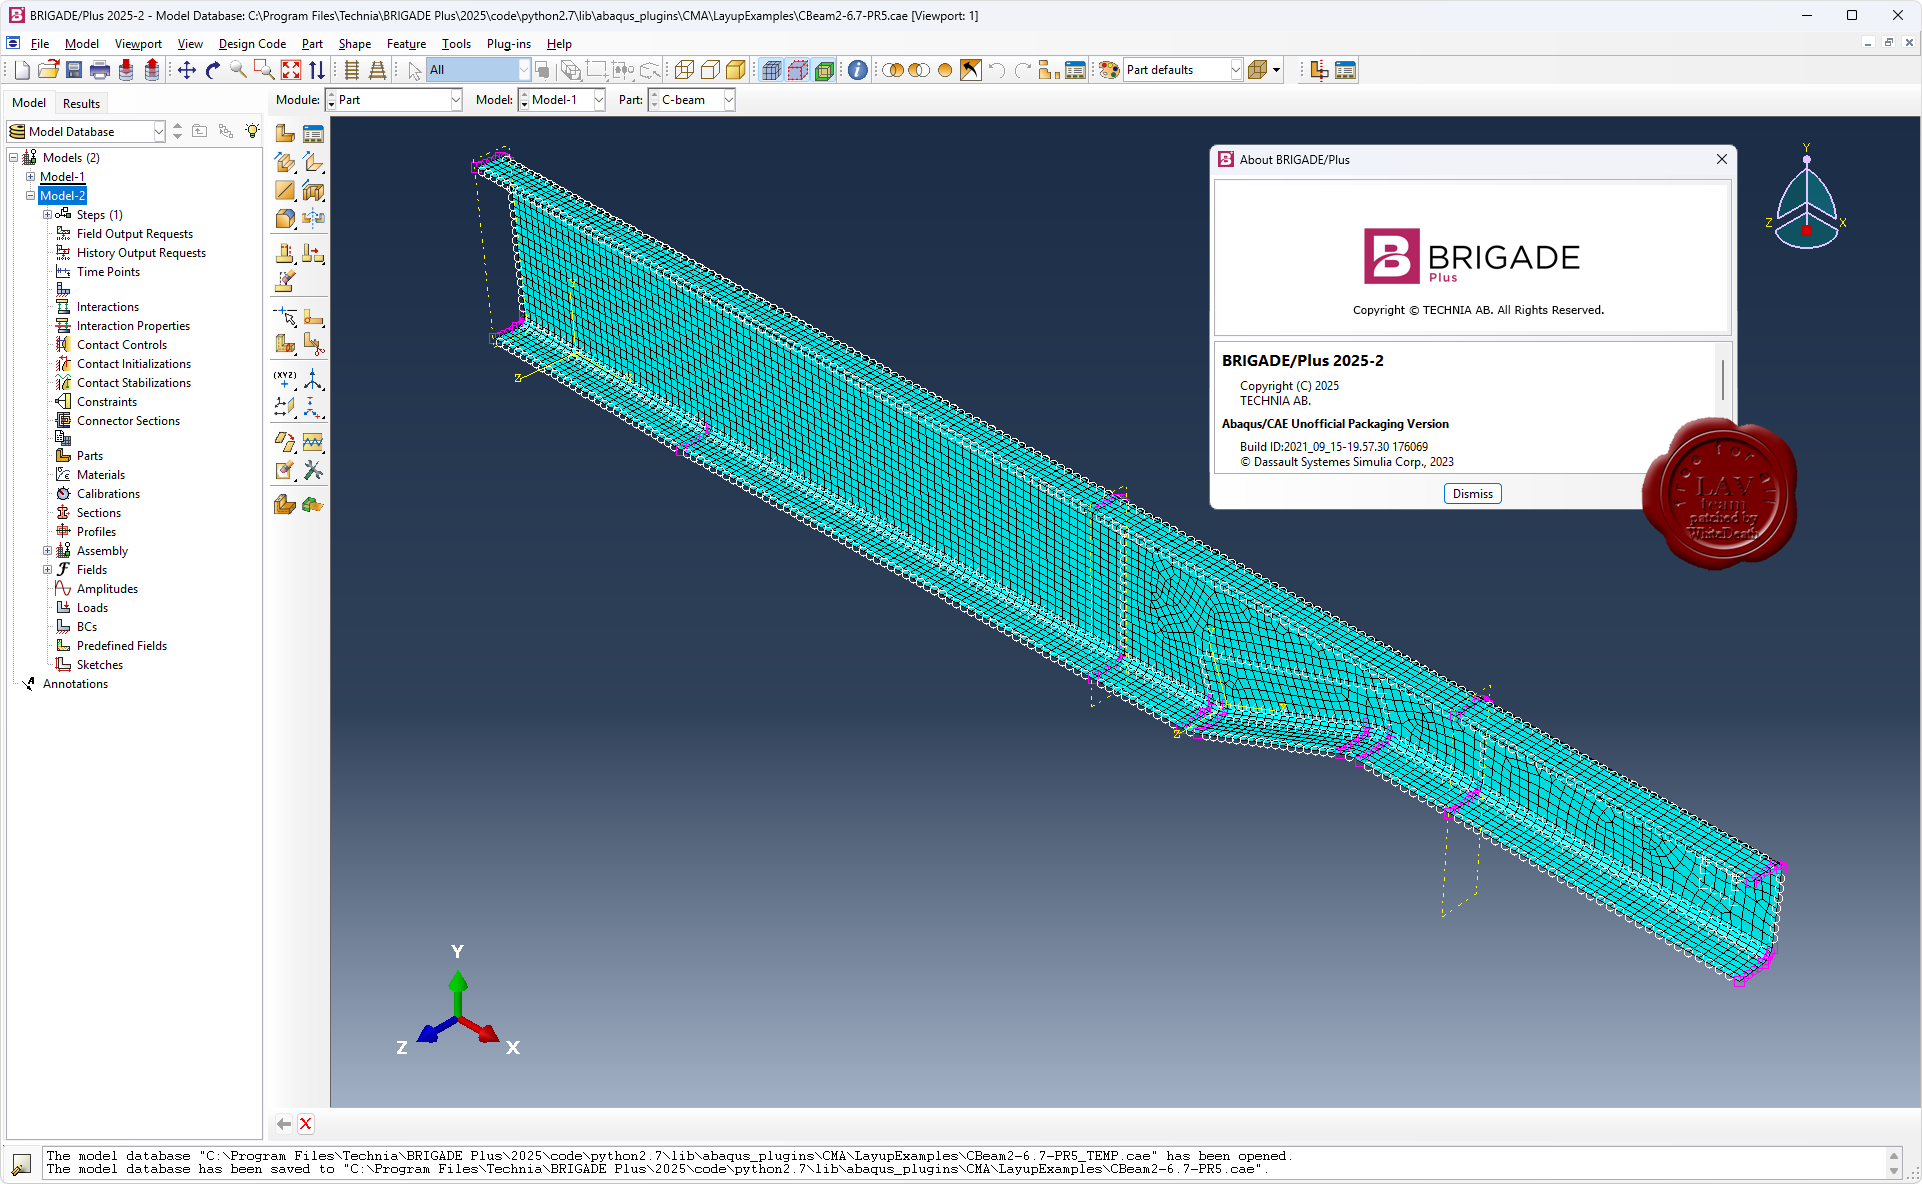
Task: Click the back arrow in prompt area
Action: pos(284,1124)
